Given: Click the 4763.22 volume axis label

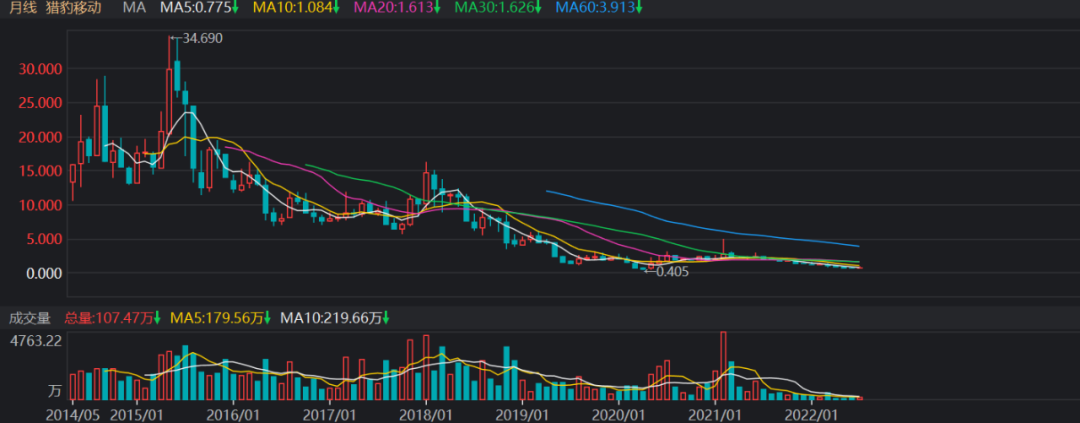Looking at the screenshot, I should (35, 340).
